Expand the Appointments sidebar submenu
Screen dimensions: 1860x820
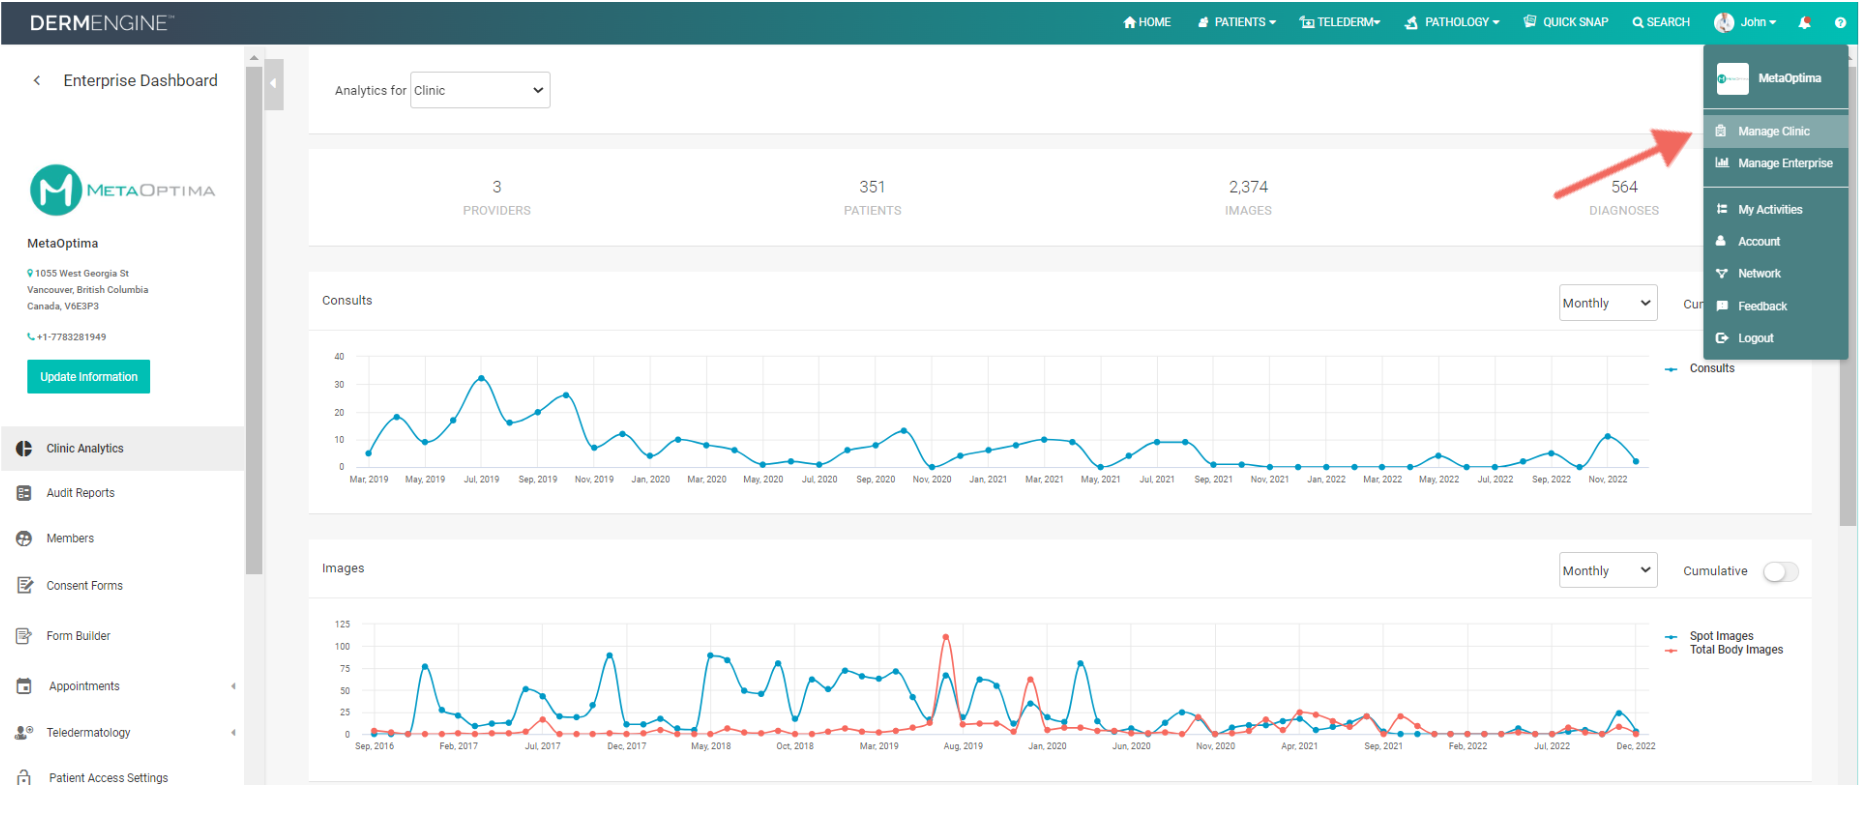pyautogui.click(x=232, y=687)
